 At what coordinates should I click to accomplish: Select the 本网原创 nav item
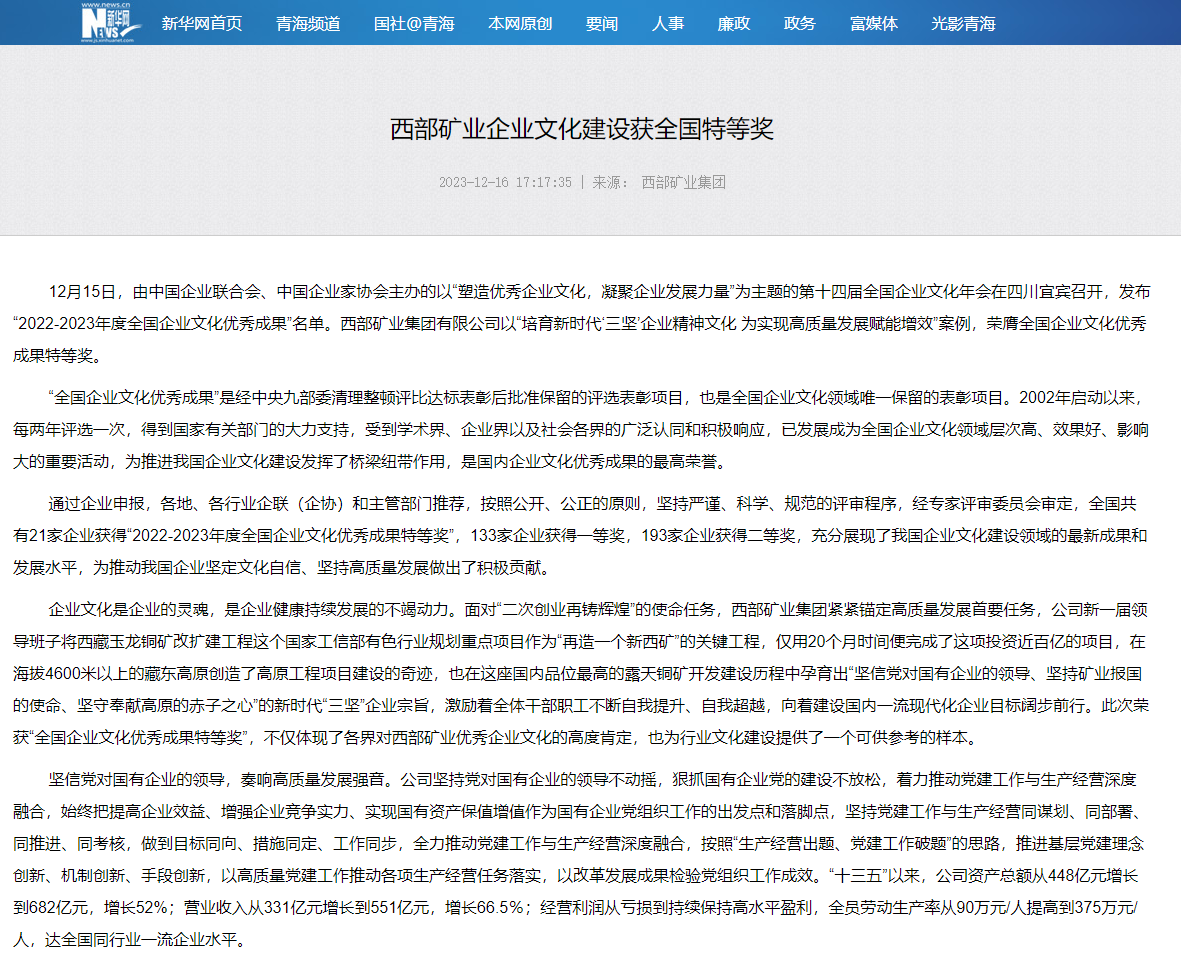[520, 24]
